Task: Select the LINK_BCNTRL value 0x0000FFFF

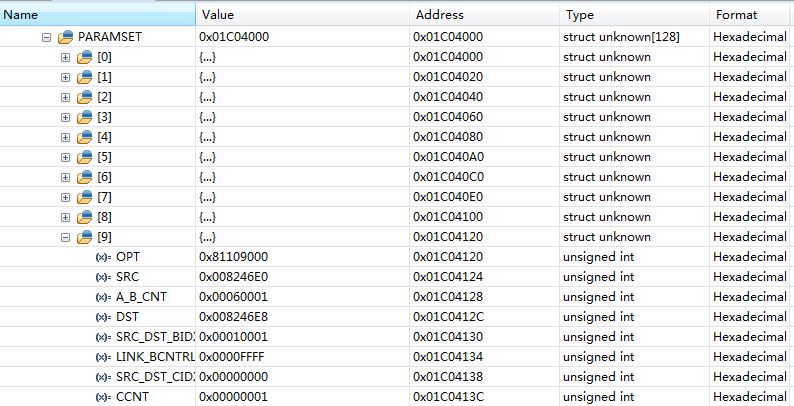Action: (235, 357)
